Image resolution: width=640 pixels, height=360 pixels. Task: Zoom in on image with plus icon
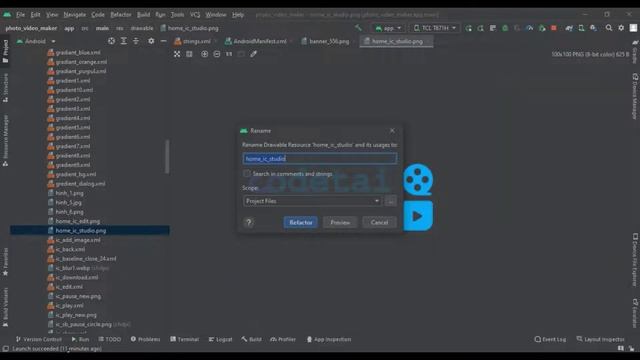point(204,54)
